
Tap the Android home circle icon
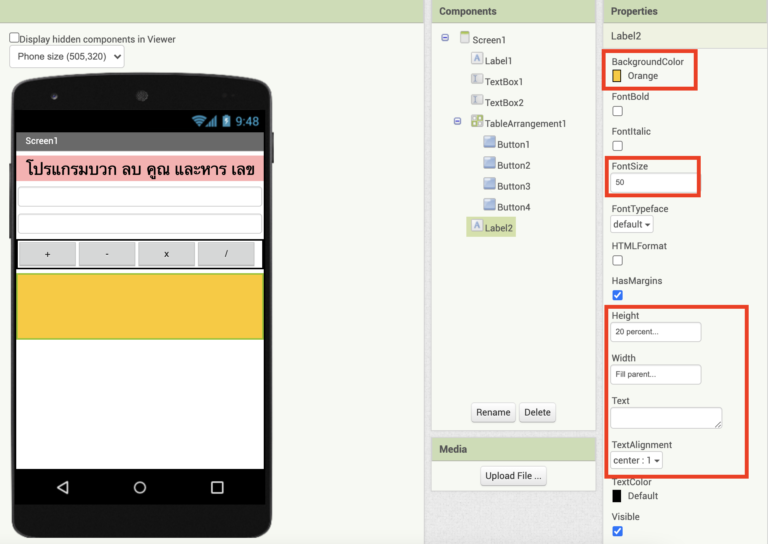(140, 487)
